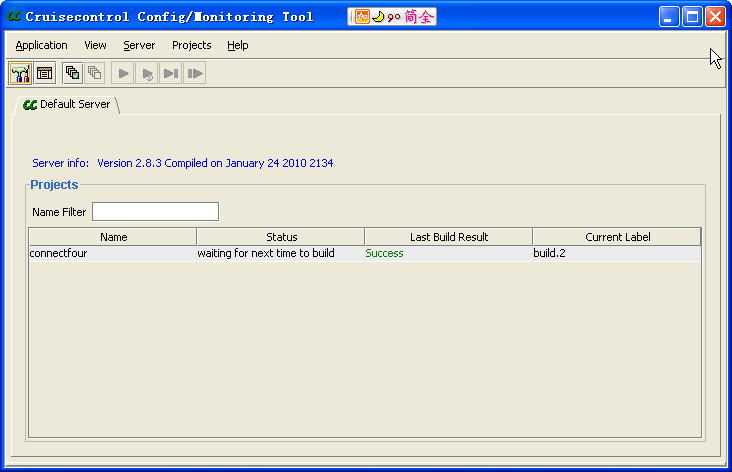Viewport: 732px width, 472px height.
Task: Click the bar-then-play (resume) toolbar button
Action: pyautogui.click(x=195, y=73)
